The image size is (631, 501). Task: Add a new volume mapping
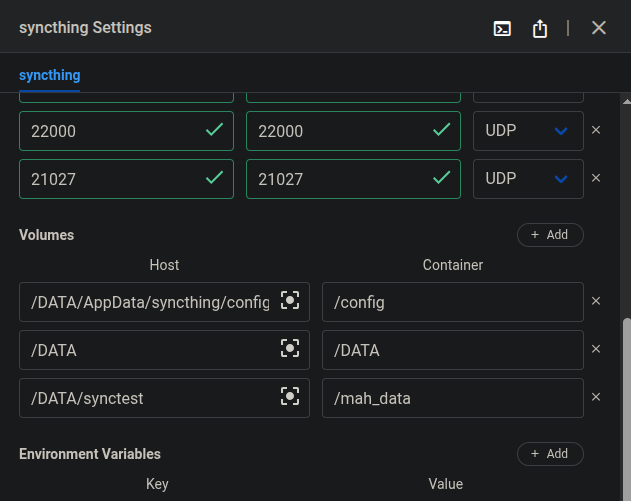click(550, 235)
